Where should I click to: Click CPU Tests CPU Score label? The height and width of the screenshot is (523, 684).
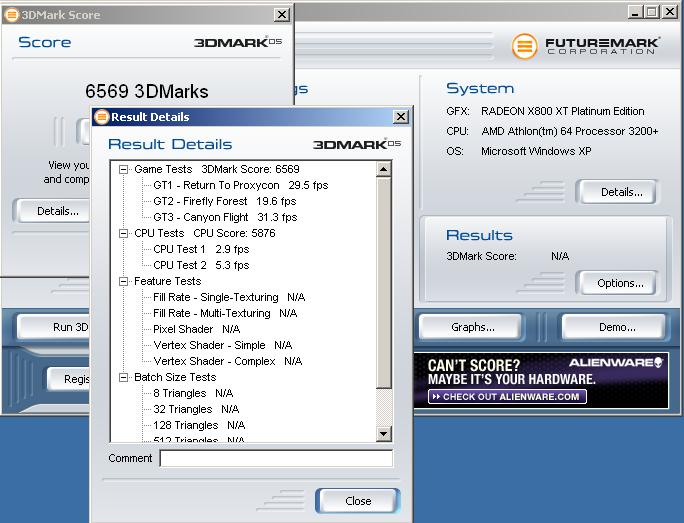pyautogui.click(x=205, y=233)
